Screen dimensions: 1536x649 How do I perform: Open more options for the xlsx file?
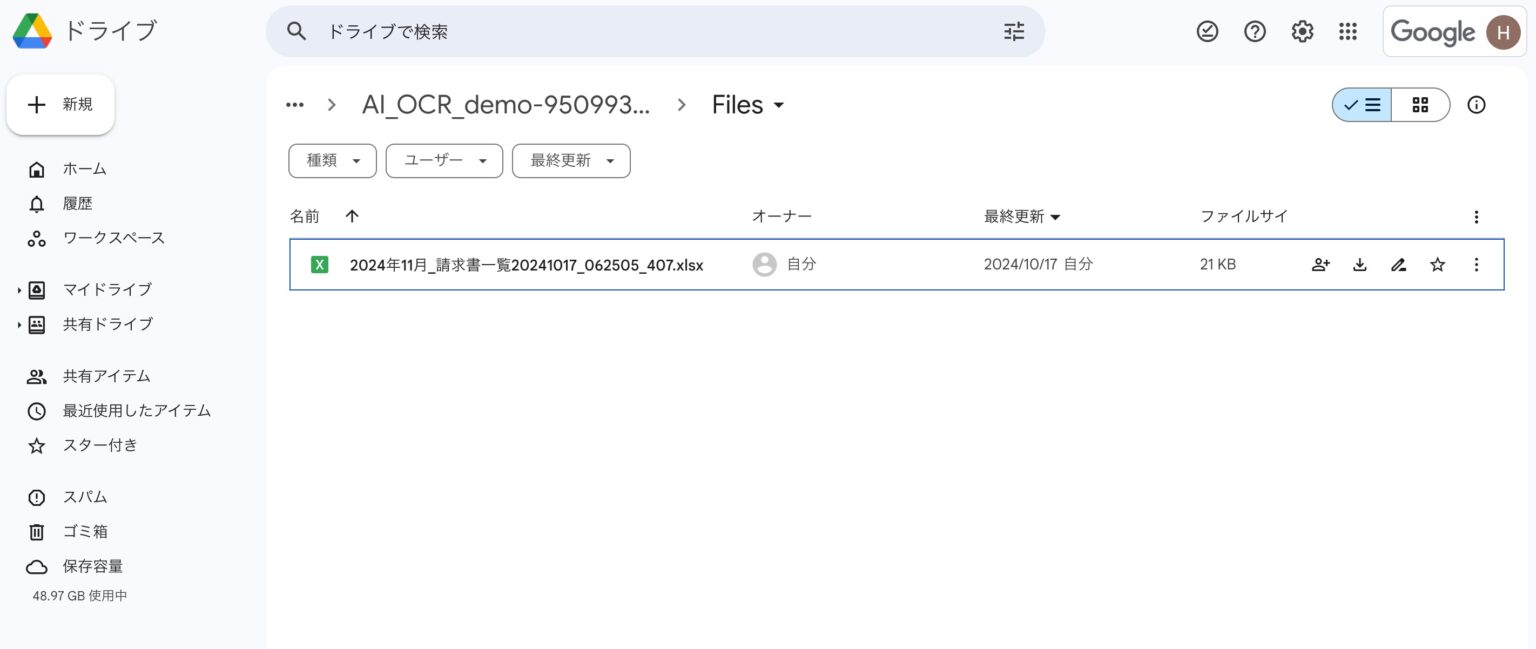point(1476,264)
